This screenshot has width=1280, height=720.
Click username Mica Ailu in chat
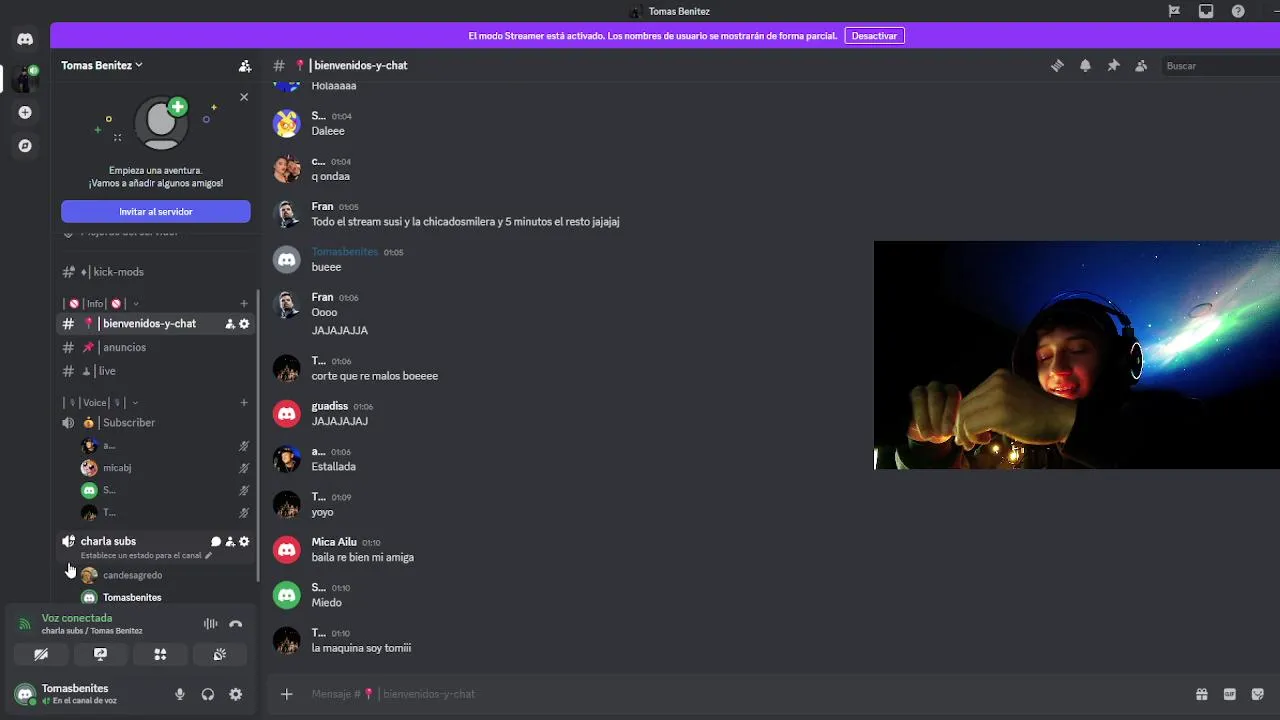(334, 542)
